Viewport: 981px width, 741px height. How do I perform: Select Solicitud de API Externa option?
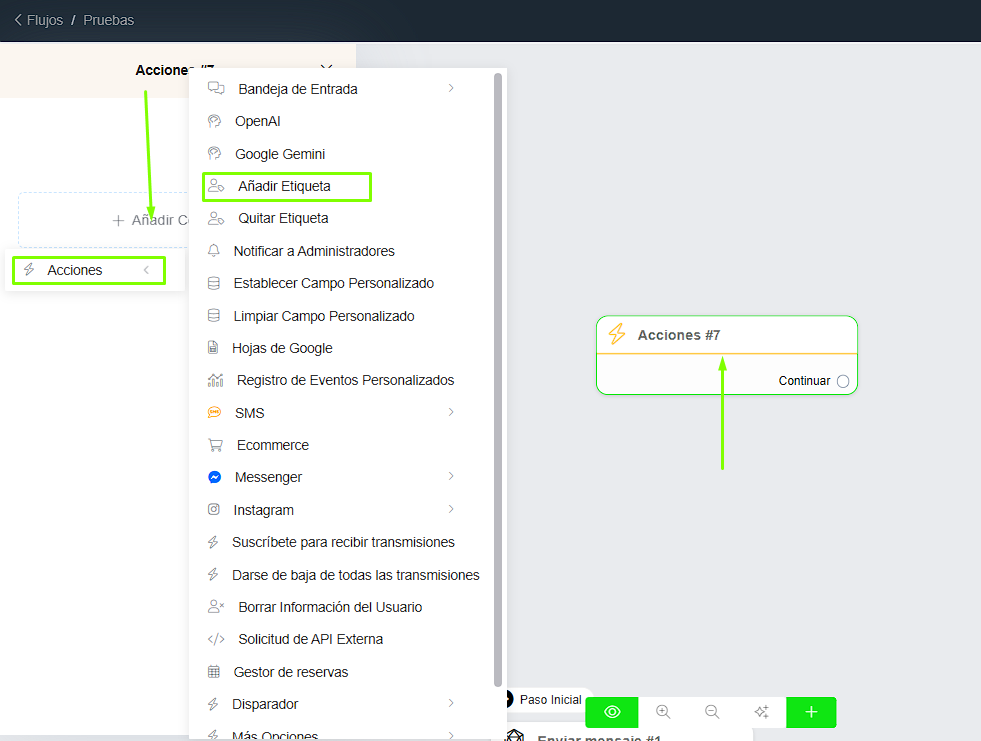pyautogui.click(x=310, y=639)
